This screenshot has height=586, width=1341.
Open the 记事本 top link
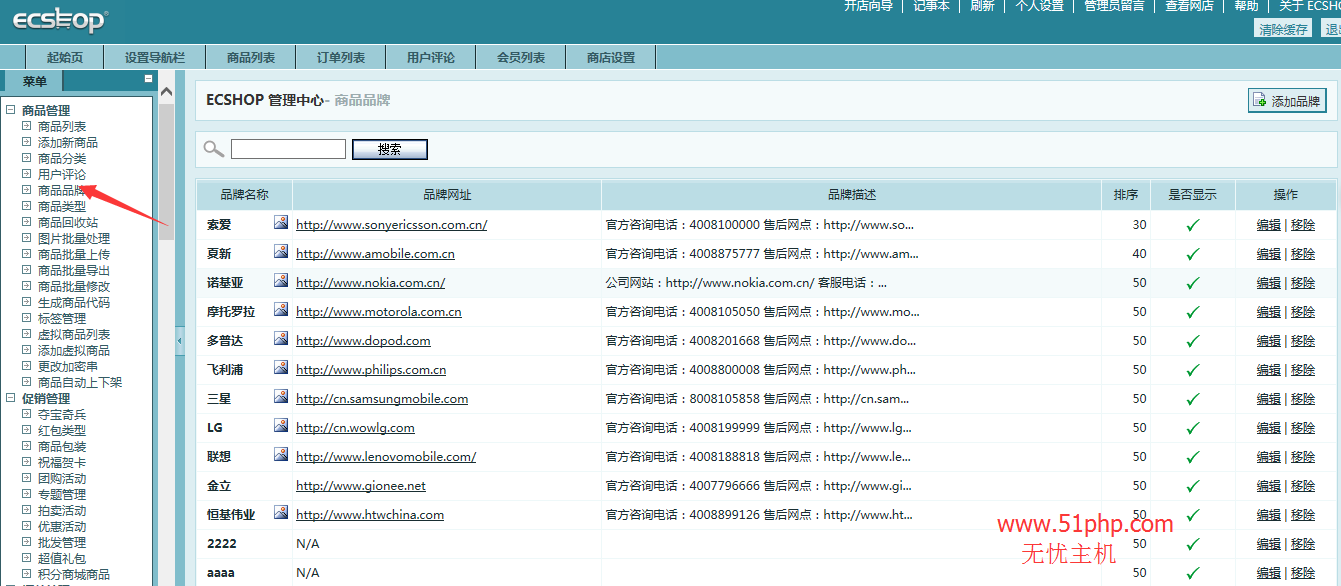(931, 6)
